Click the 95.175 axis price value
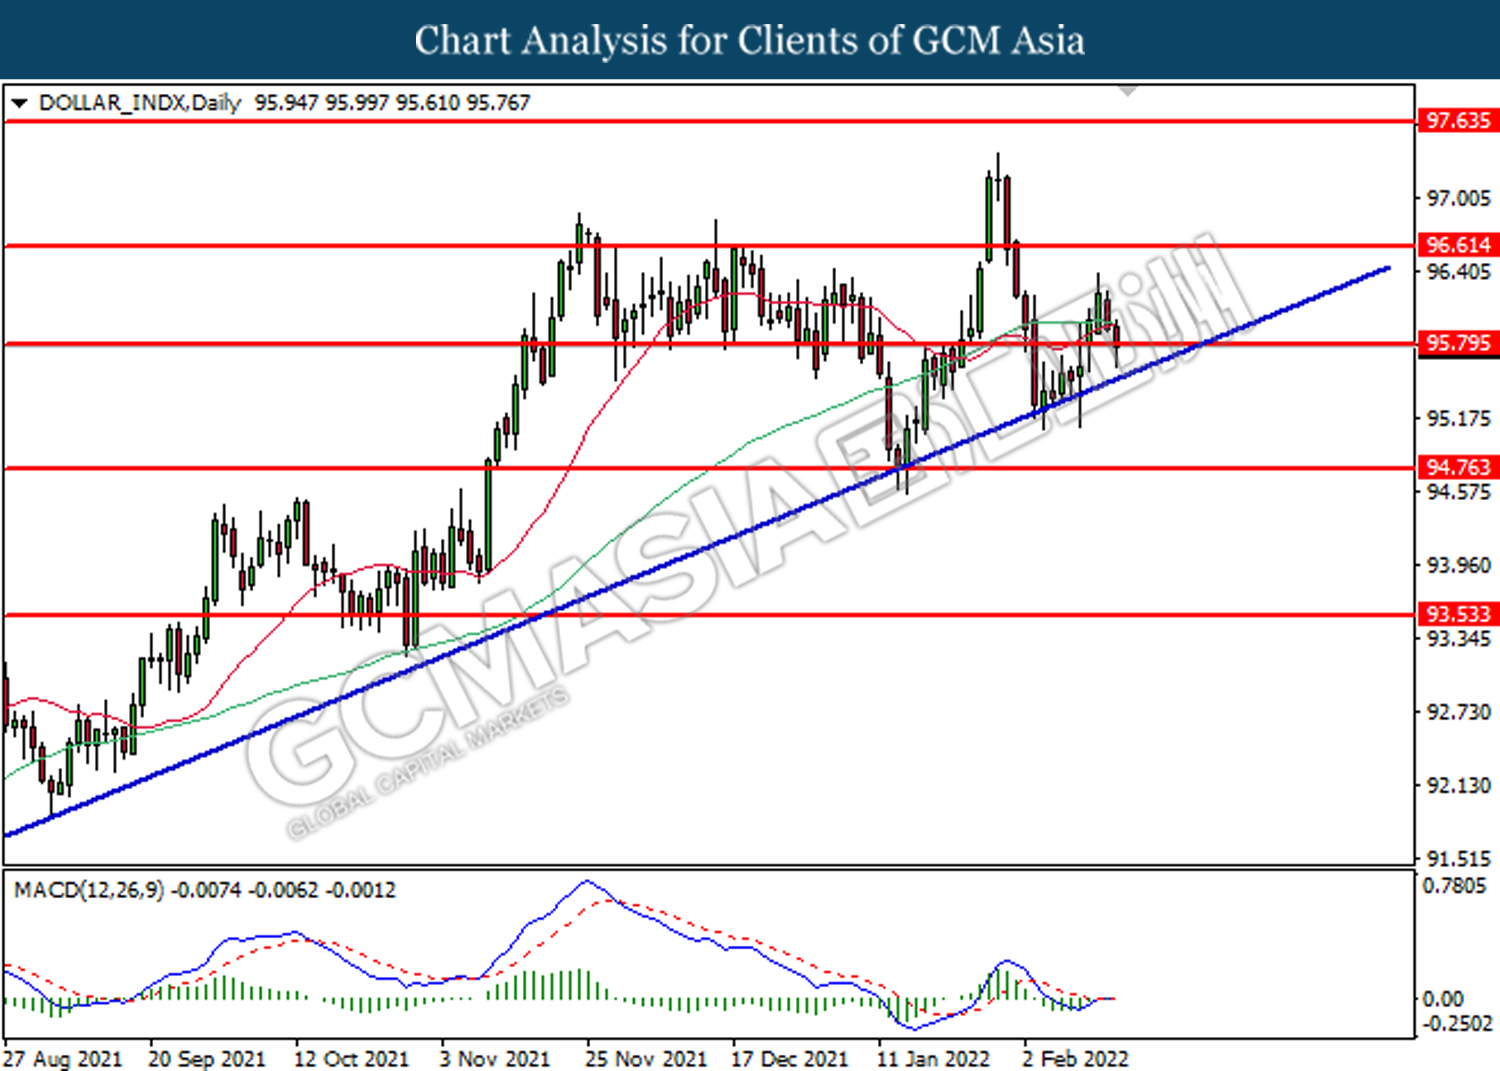1500x1071 pixels. click(x=1458, y=418)
